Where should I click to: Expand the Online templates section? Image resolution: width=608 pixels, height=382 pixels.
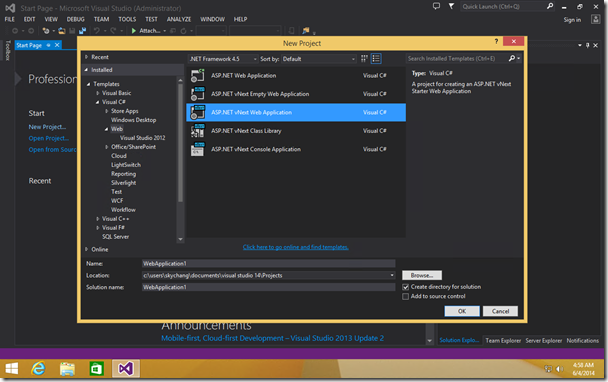[x=86, y=249]
